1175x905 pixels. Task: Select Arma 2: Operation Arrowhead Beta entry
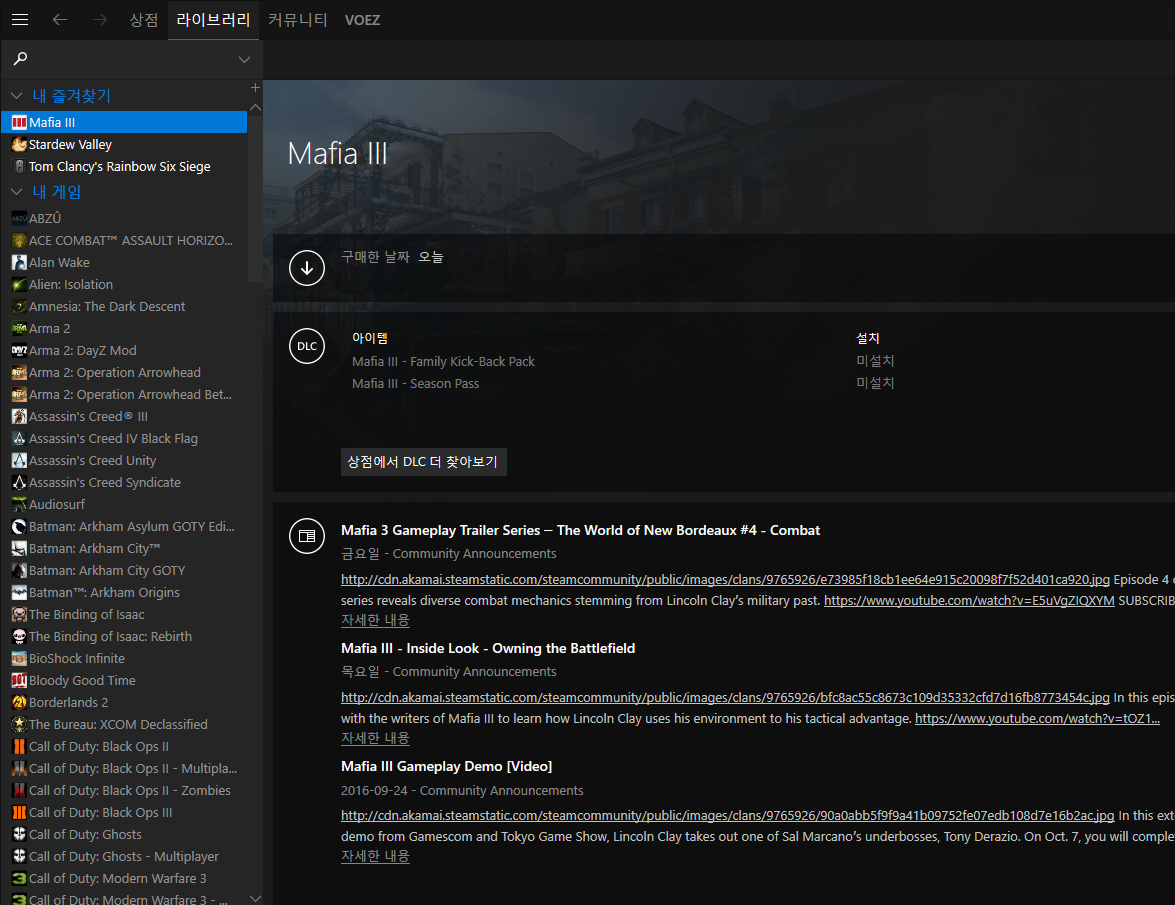click(x=124, y=395)
